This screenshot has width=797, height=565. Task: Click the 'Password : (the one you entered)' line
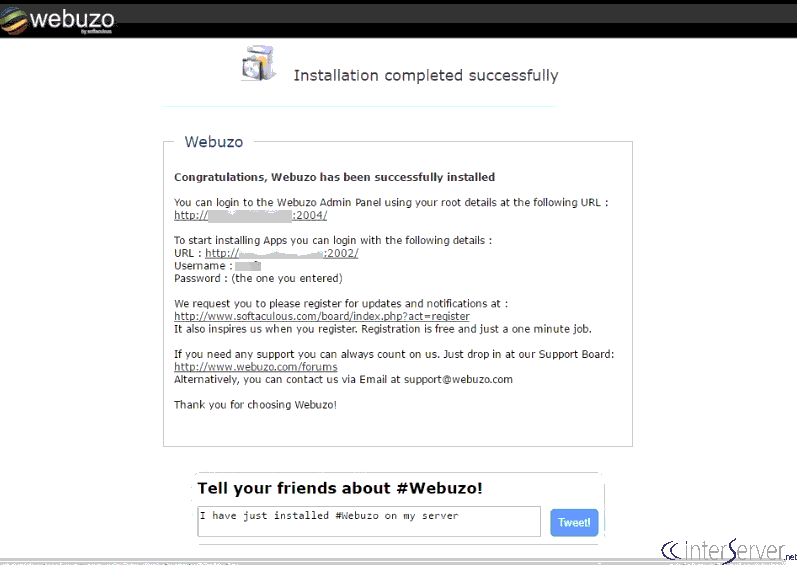[258, 278]
